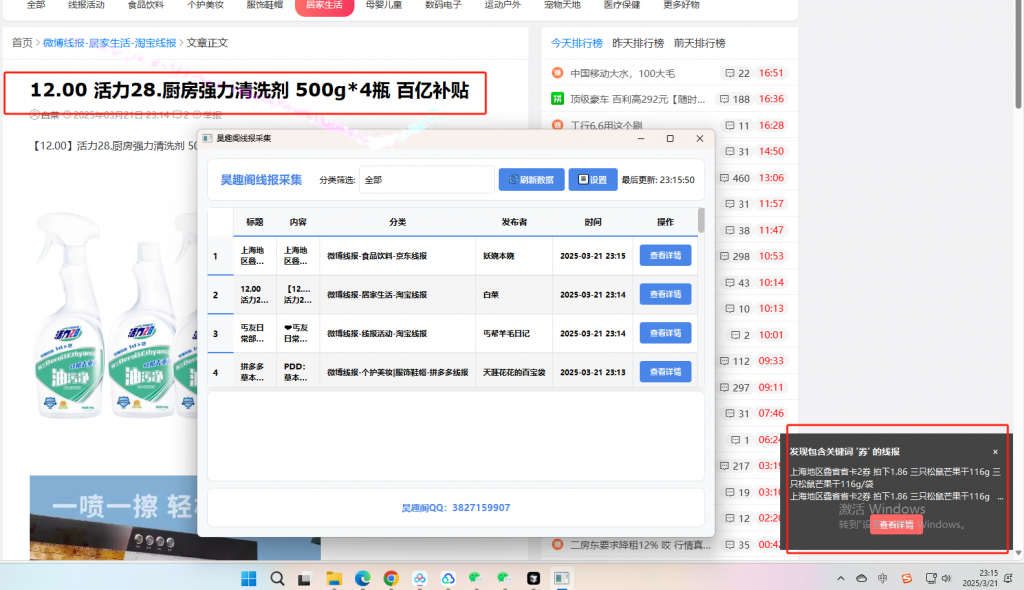Dismiss the 发现包含关键词'券'的线报 popup
The image size is (1024, 590).
[995, 452]
